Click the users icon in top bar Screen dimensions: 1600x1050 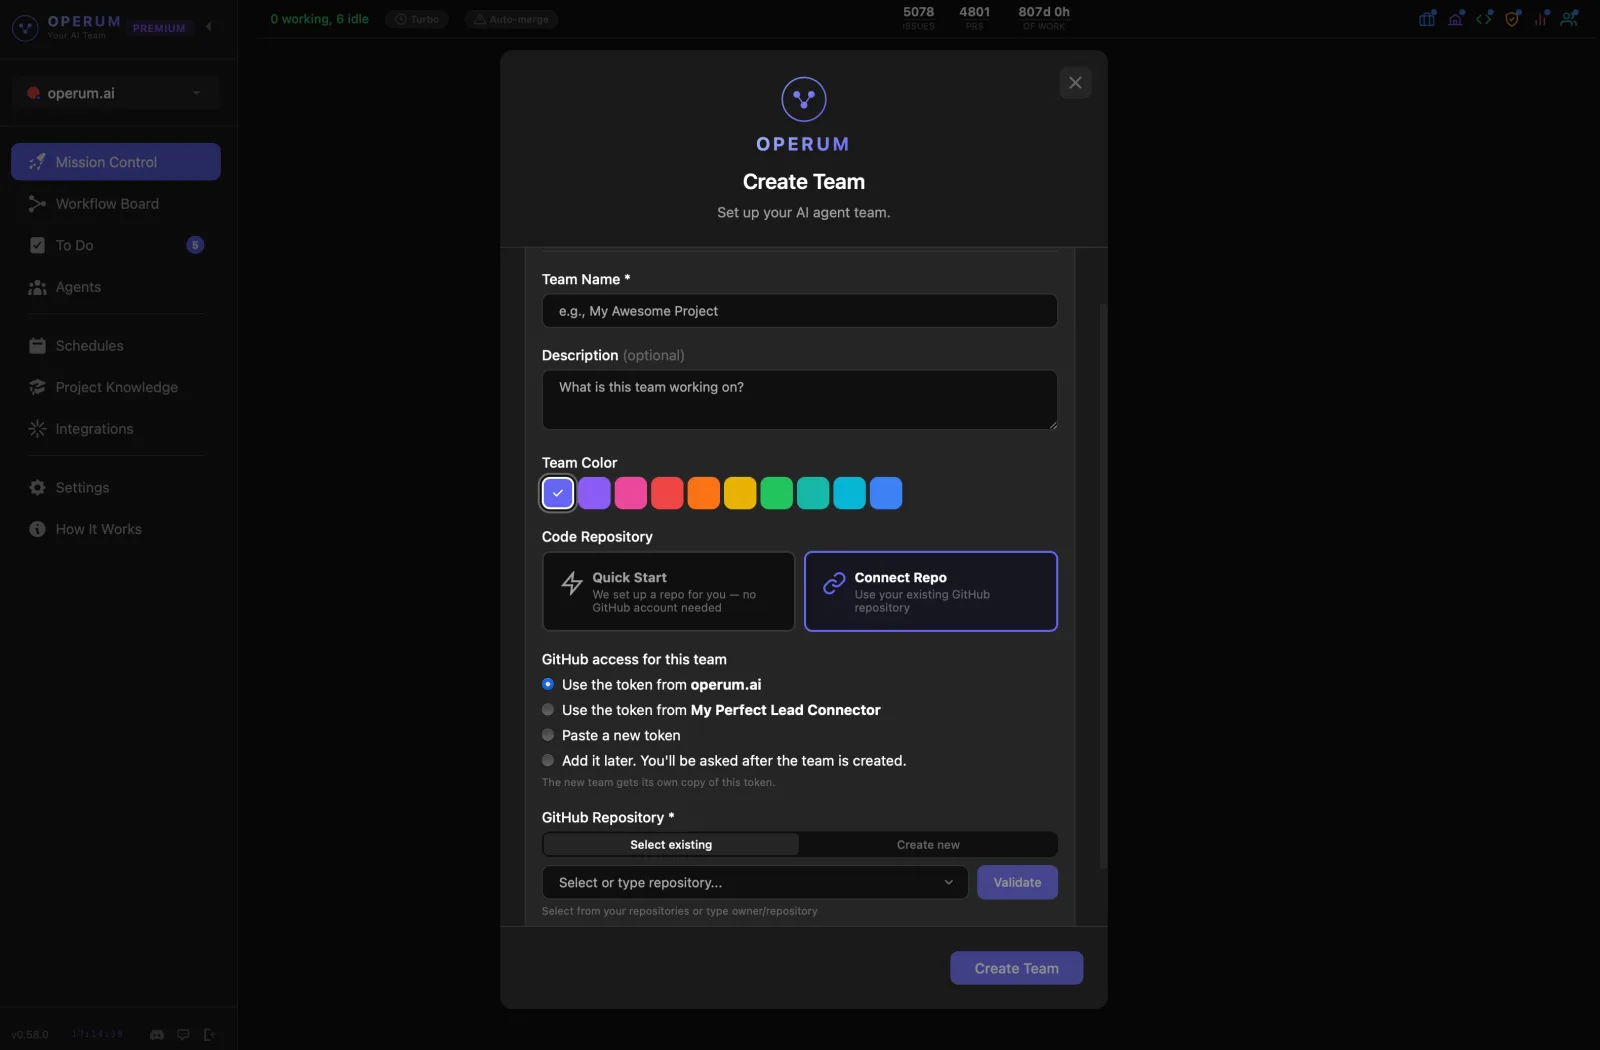pyautogui.click(x=1569, y=18)
